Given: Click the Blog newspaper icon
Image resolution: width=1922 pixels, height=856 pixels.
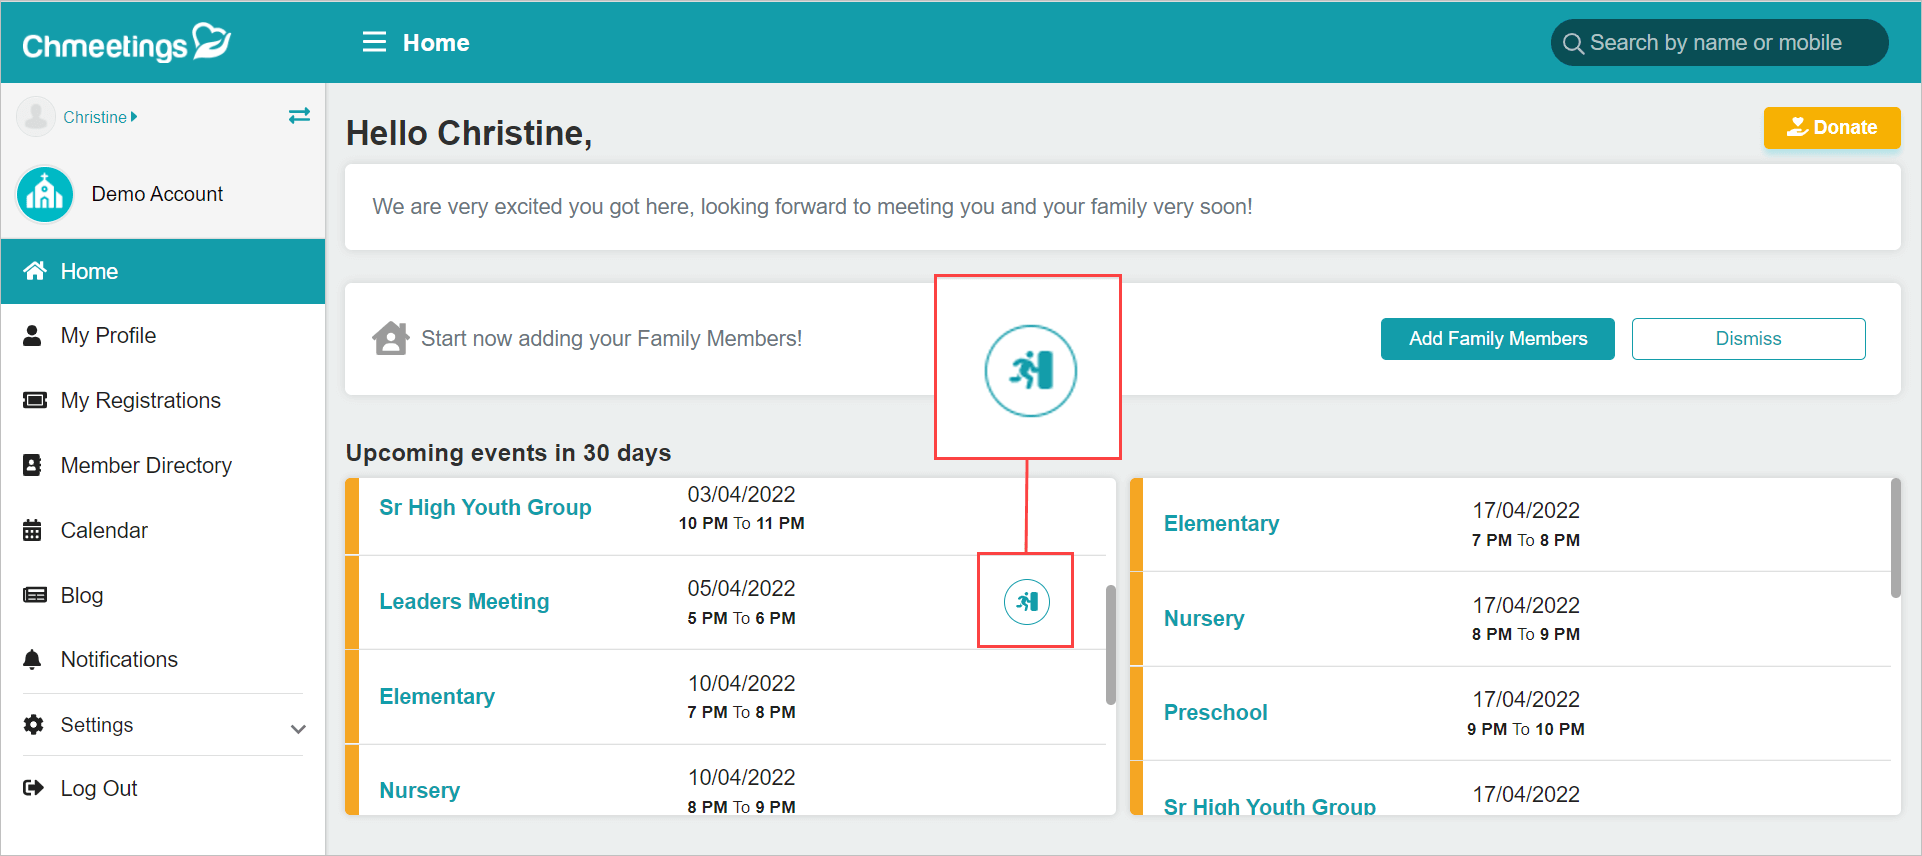Looking at the screenshot, I should [x=35, y=595].
